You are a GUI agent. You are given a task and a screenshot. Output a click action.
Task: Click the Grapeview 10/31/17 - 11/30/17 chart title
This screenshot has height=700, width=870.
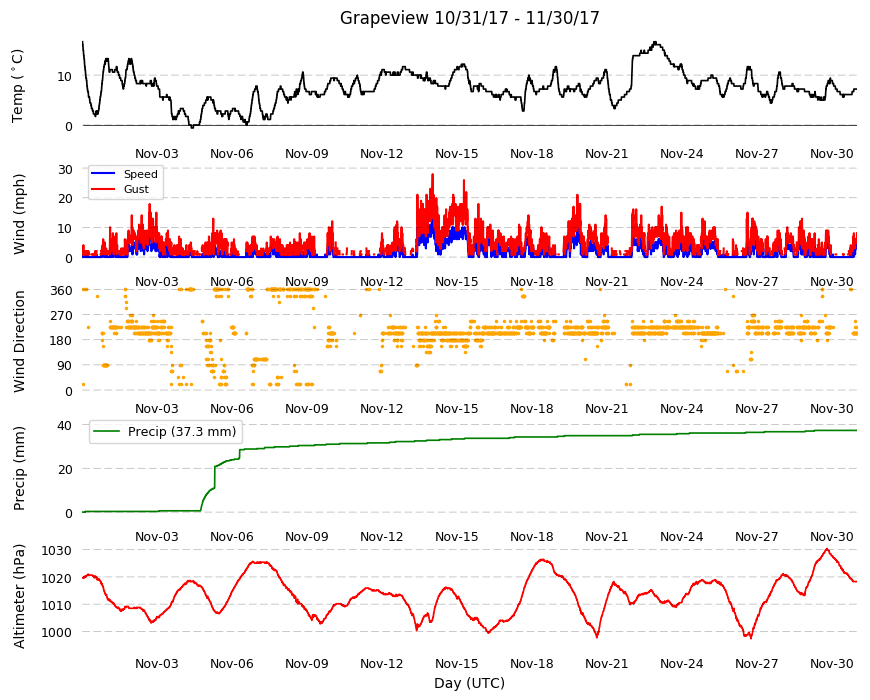pos(469,18)
